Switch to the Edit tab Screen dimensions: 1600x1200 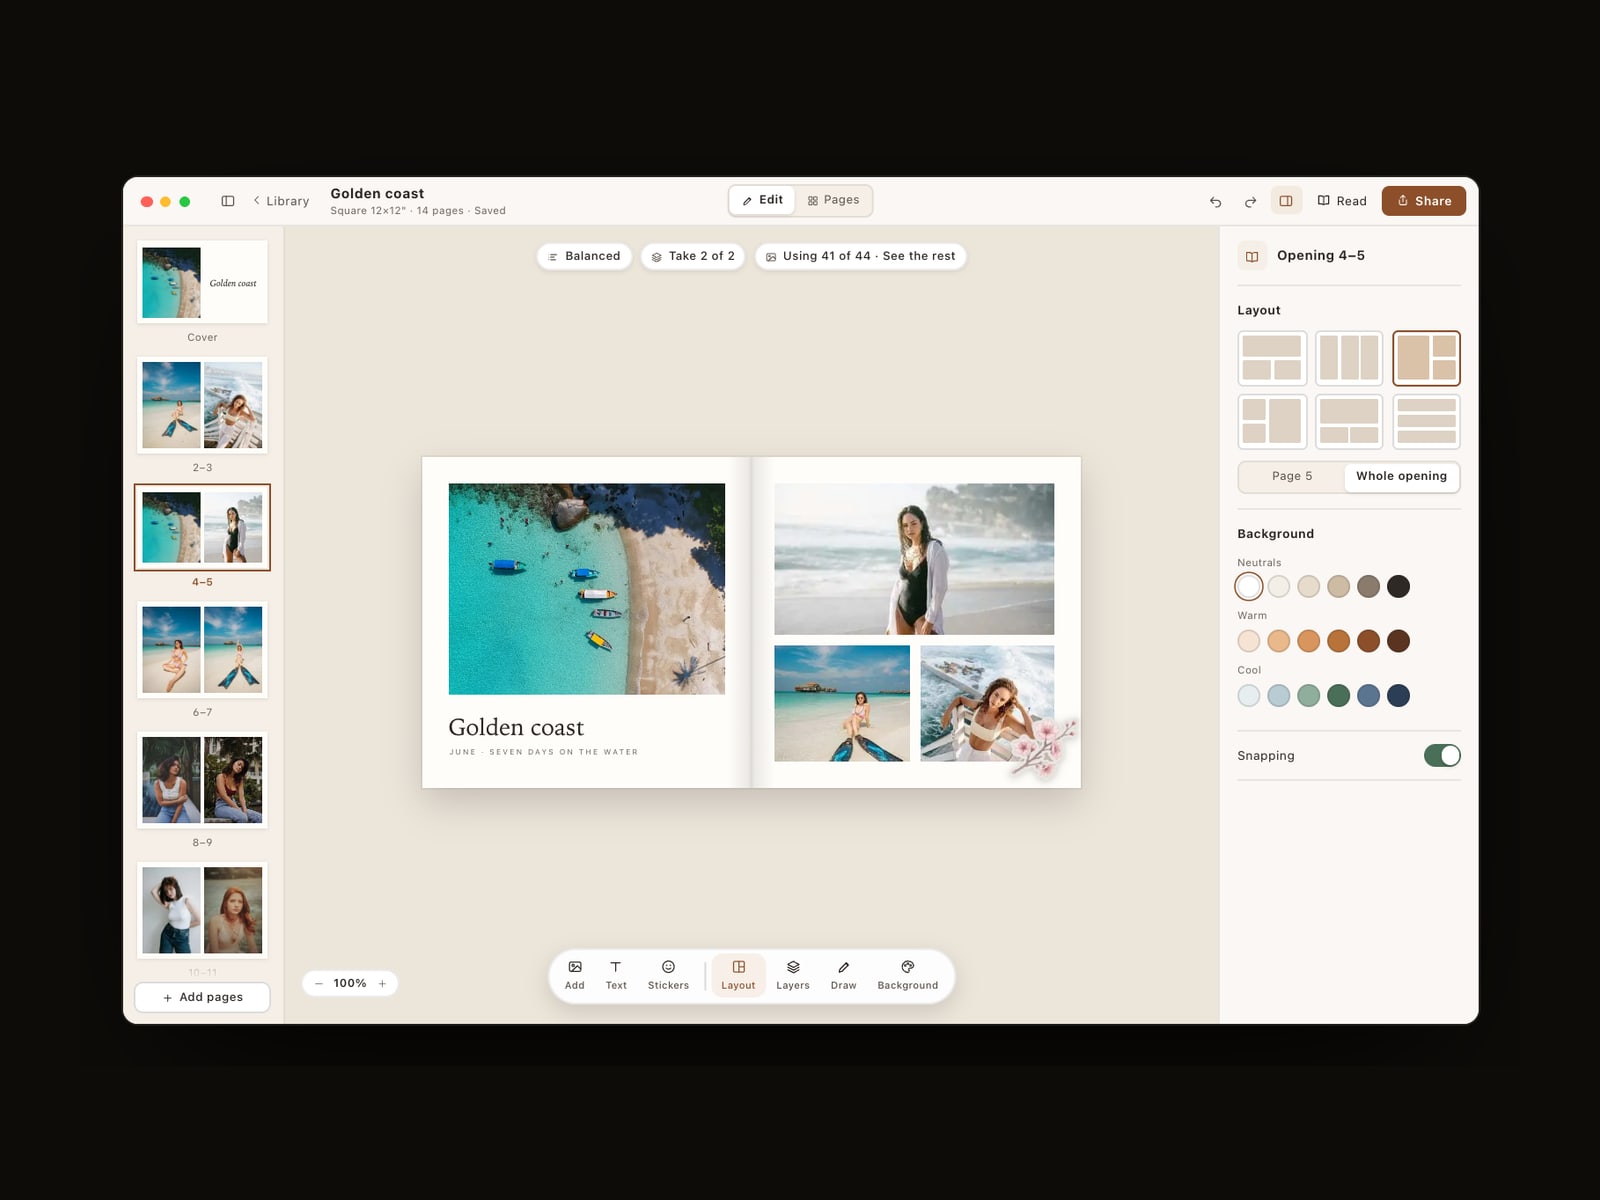point(763,200)
